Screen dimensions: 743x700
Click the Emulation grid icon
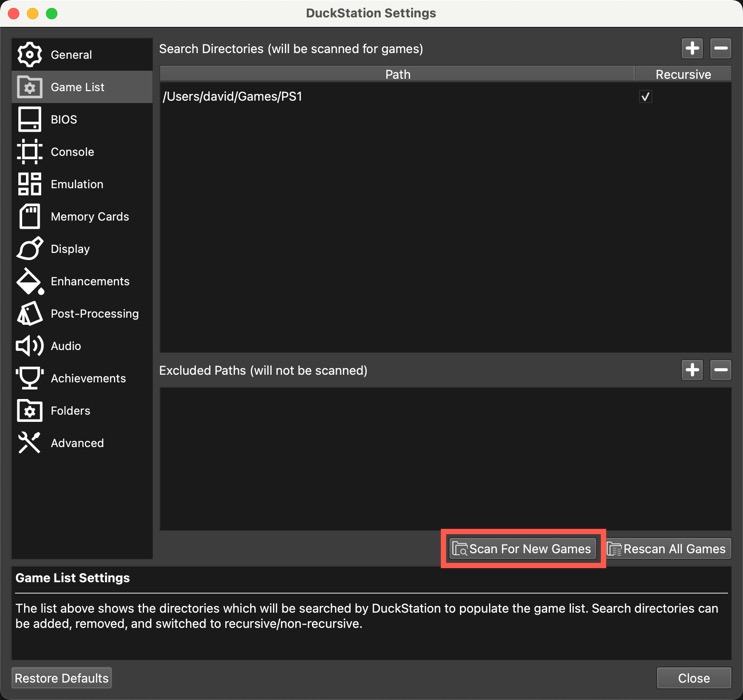point(29,184)
